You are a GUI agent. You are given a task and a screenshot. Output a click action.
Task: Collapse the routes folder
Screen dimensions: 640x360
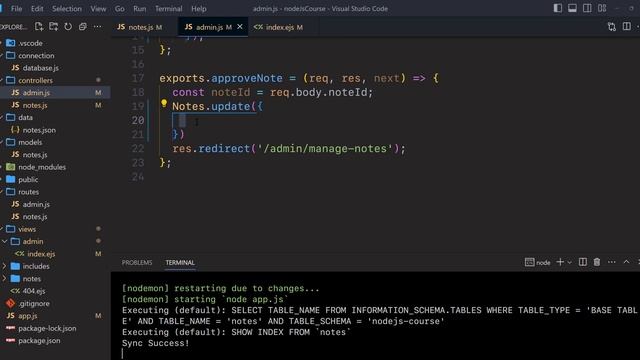pyautogui.click(x=28, y=192)
